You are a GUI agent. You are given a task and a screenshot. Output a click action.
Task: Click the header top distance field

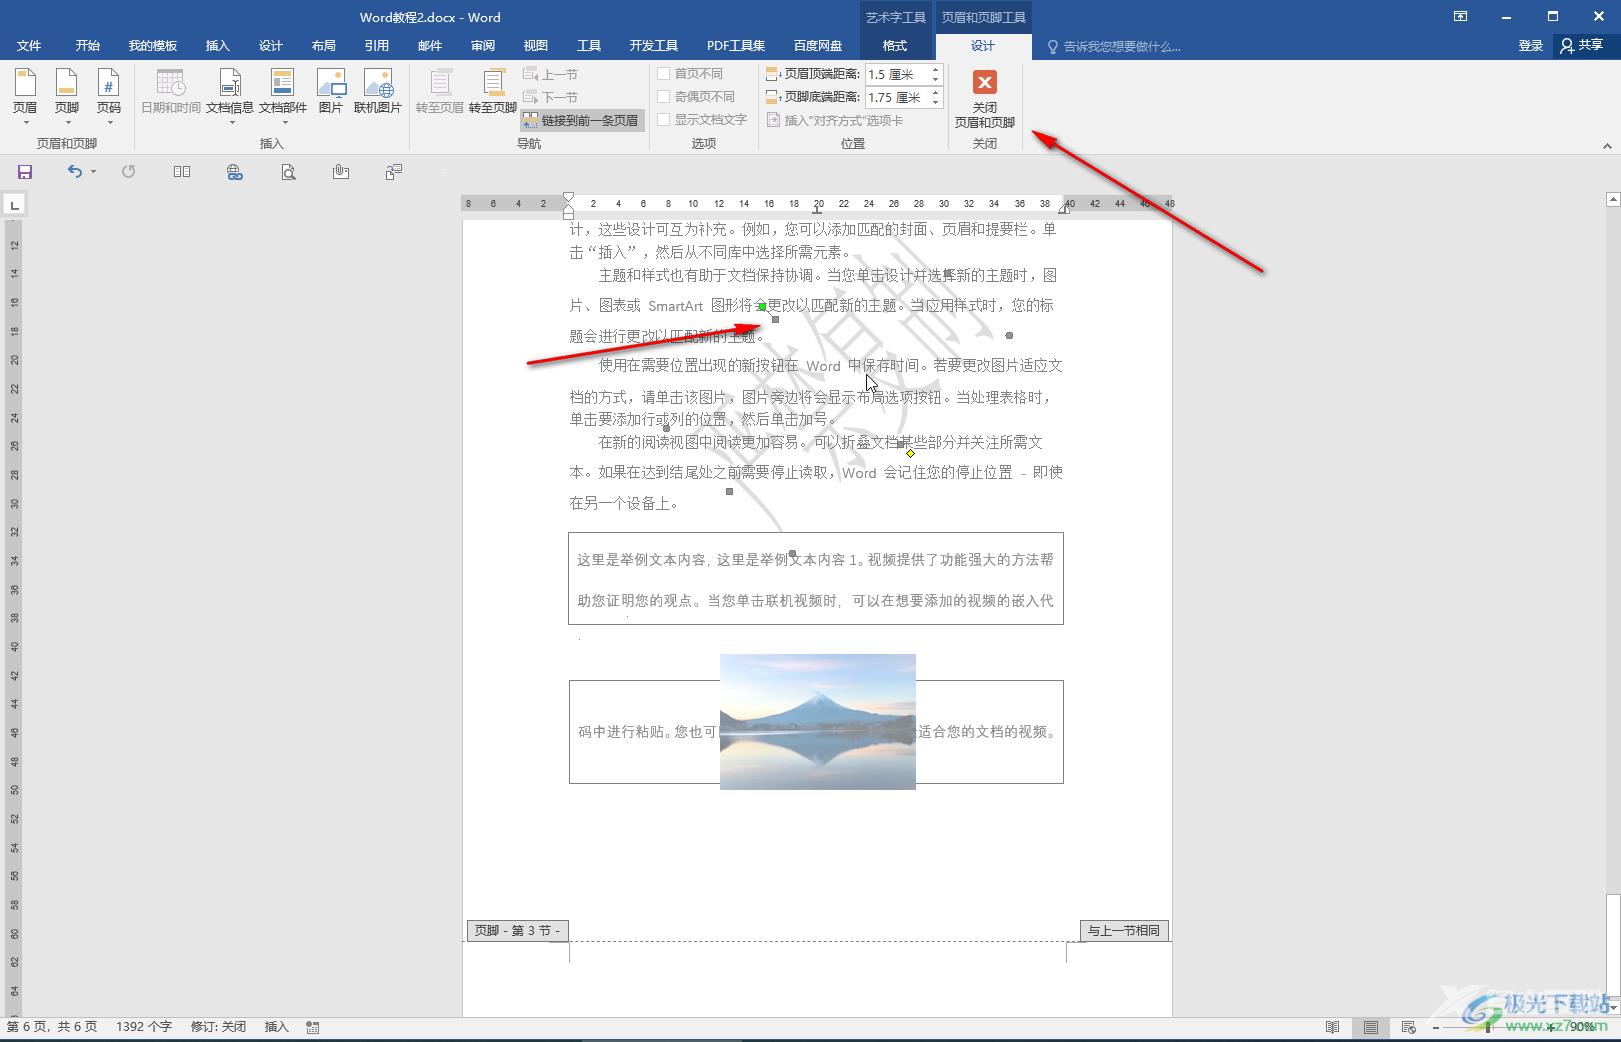pos(896,74)
